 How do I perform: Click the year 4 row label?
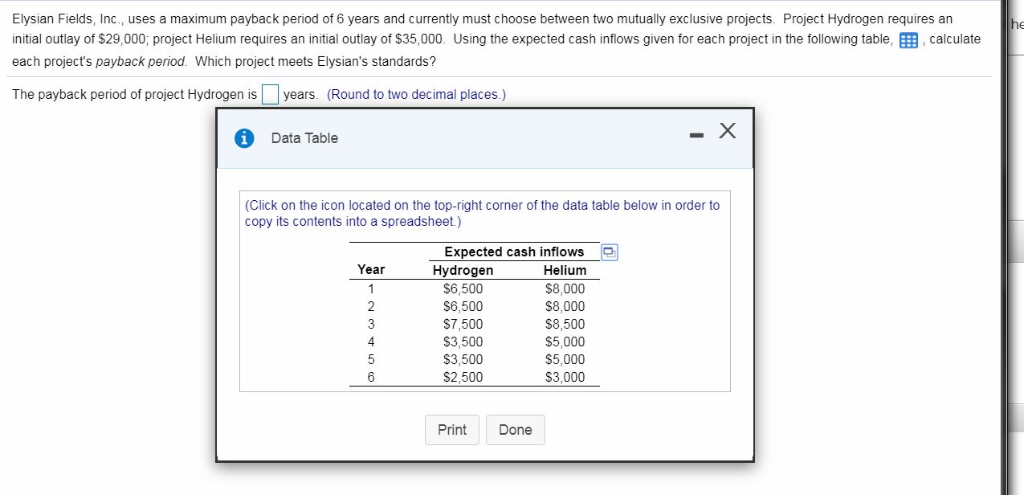pos(371,342)
